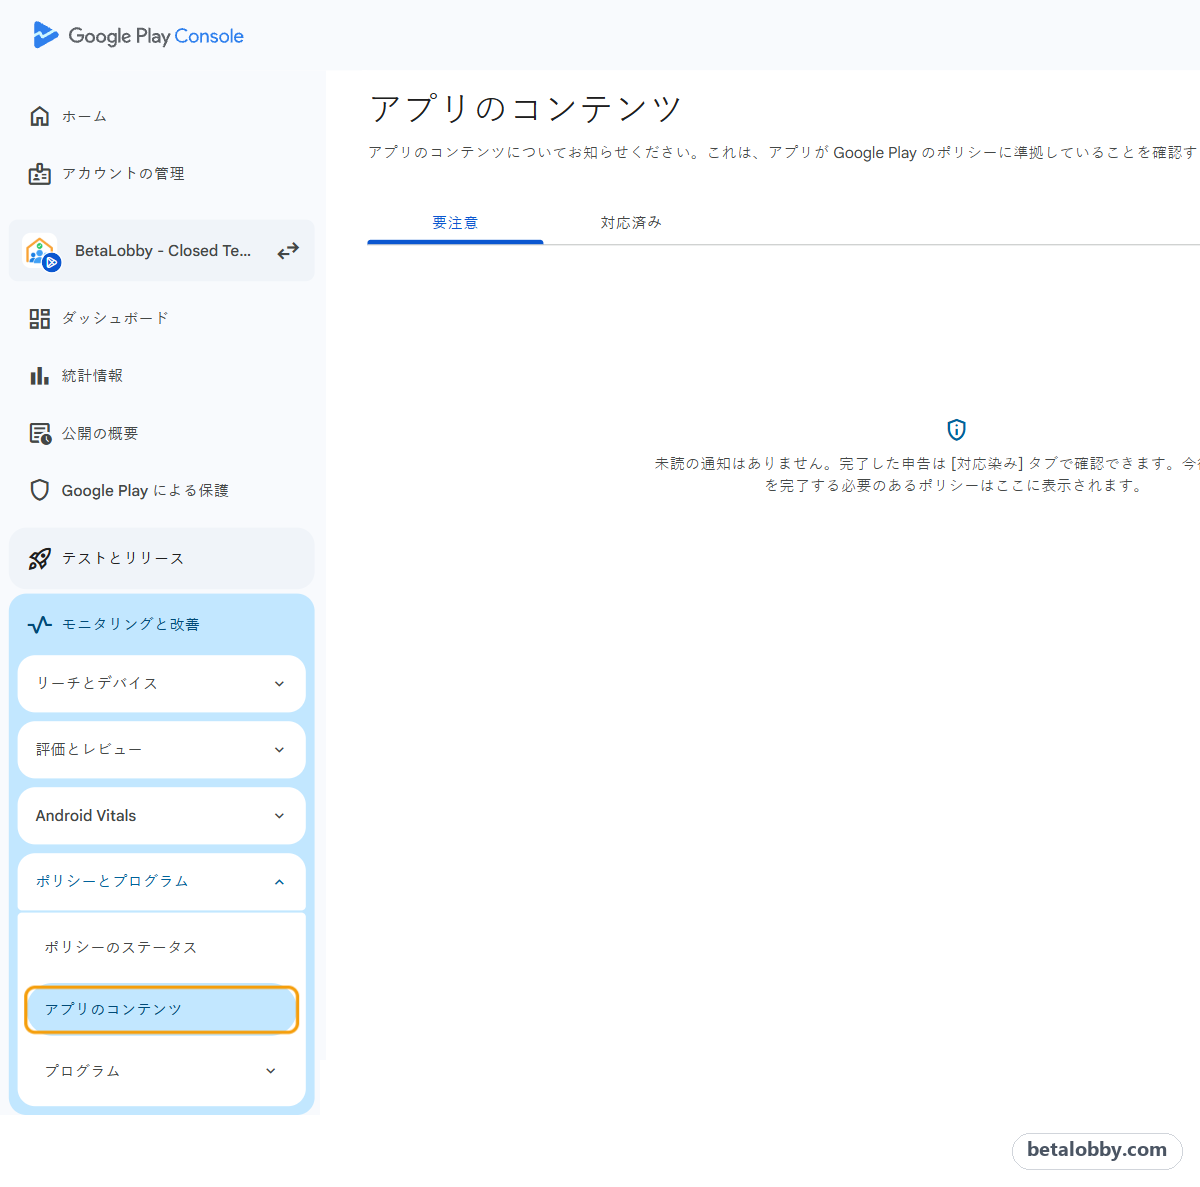Switch to the 対応済み tab
The image size is (1200, 1187).
631,223
